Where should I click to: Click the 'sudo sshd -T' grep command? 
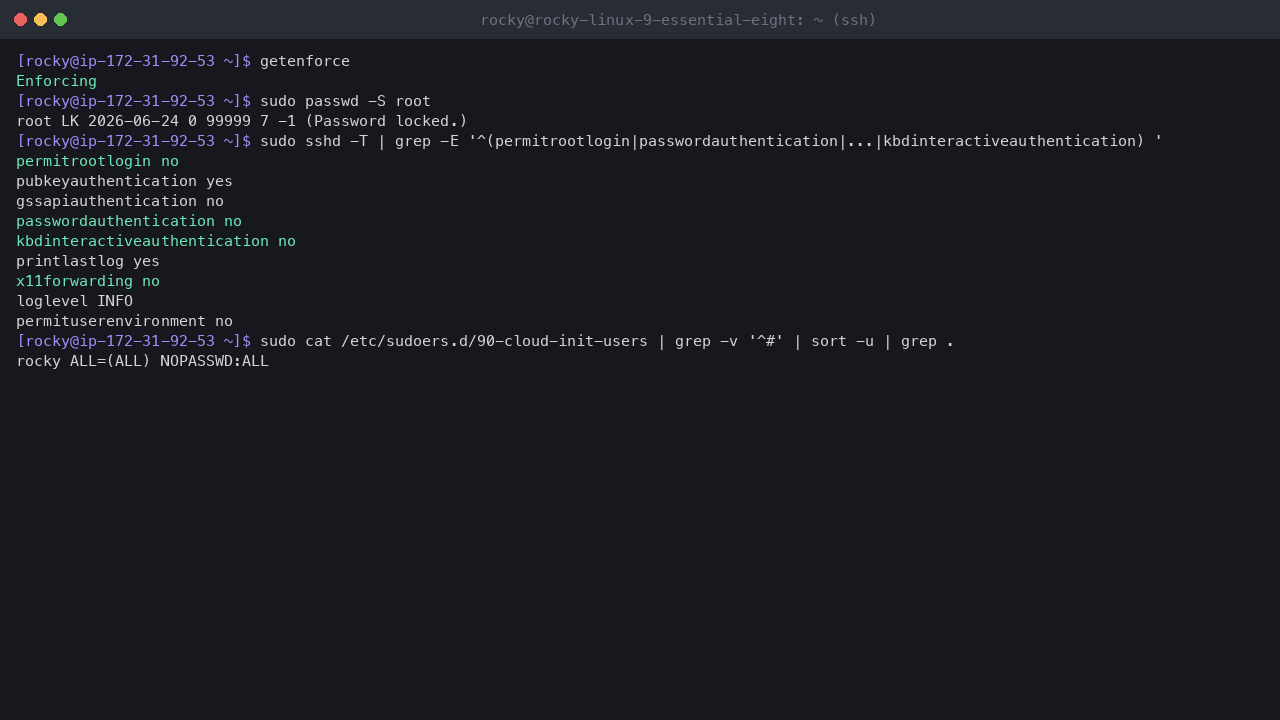[x=711, y=141]
